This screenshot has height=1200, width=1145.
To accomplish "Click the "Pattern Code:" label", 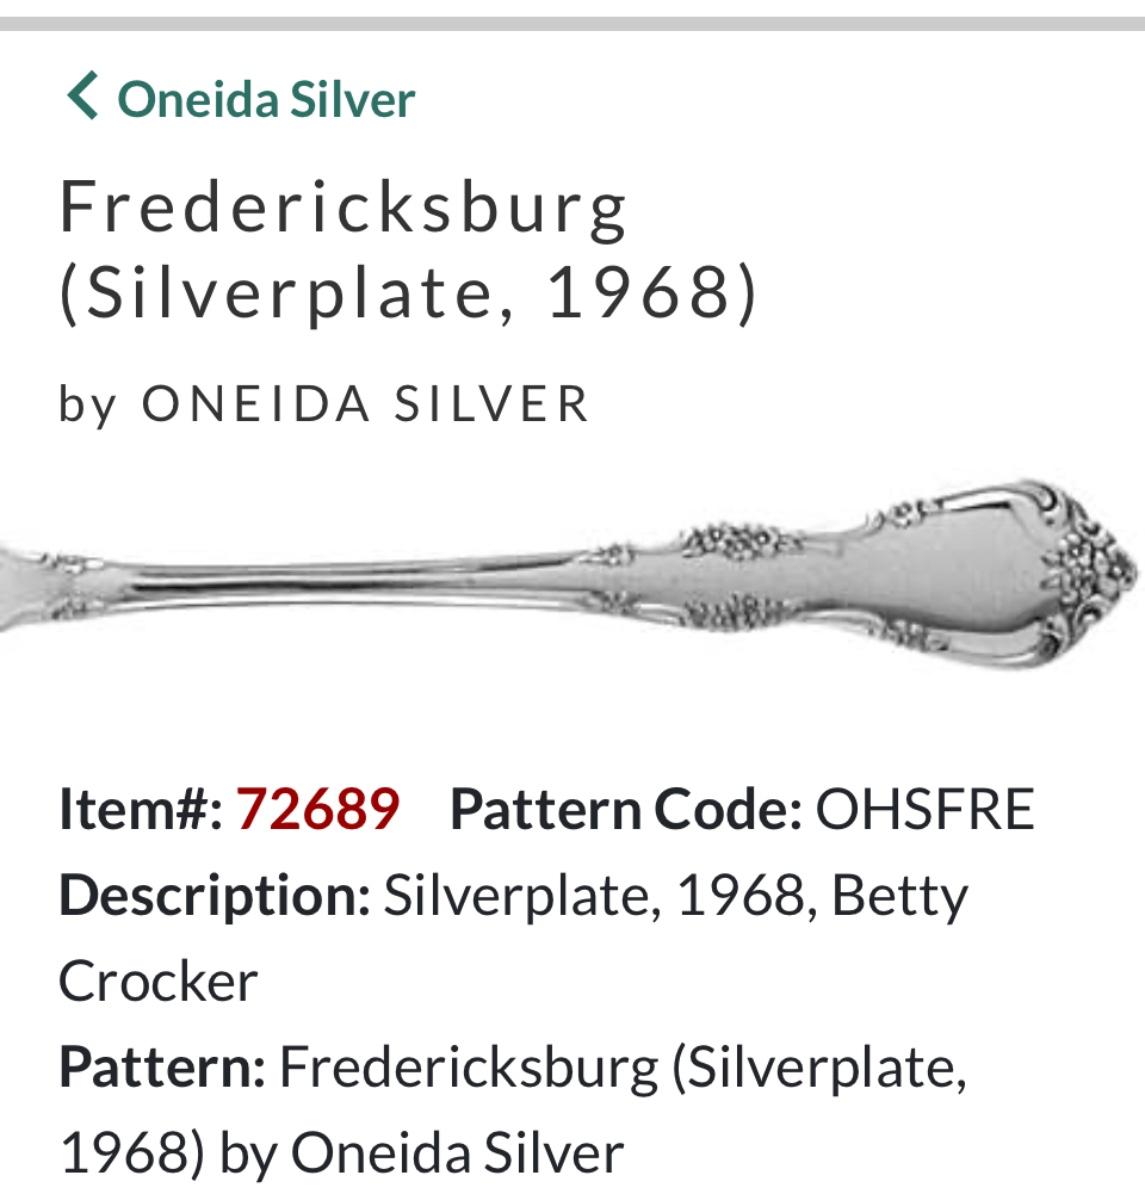I will coord(626,809).
